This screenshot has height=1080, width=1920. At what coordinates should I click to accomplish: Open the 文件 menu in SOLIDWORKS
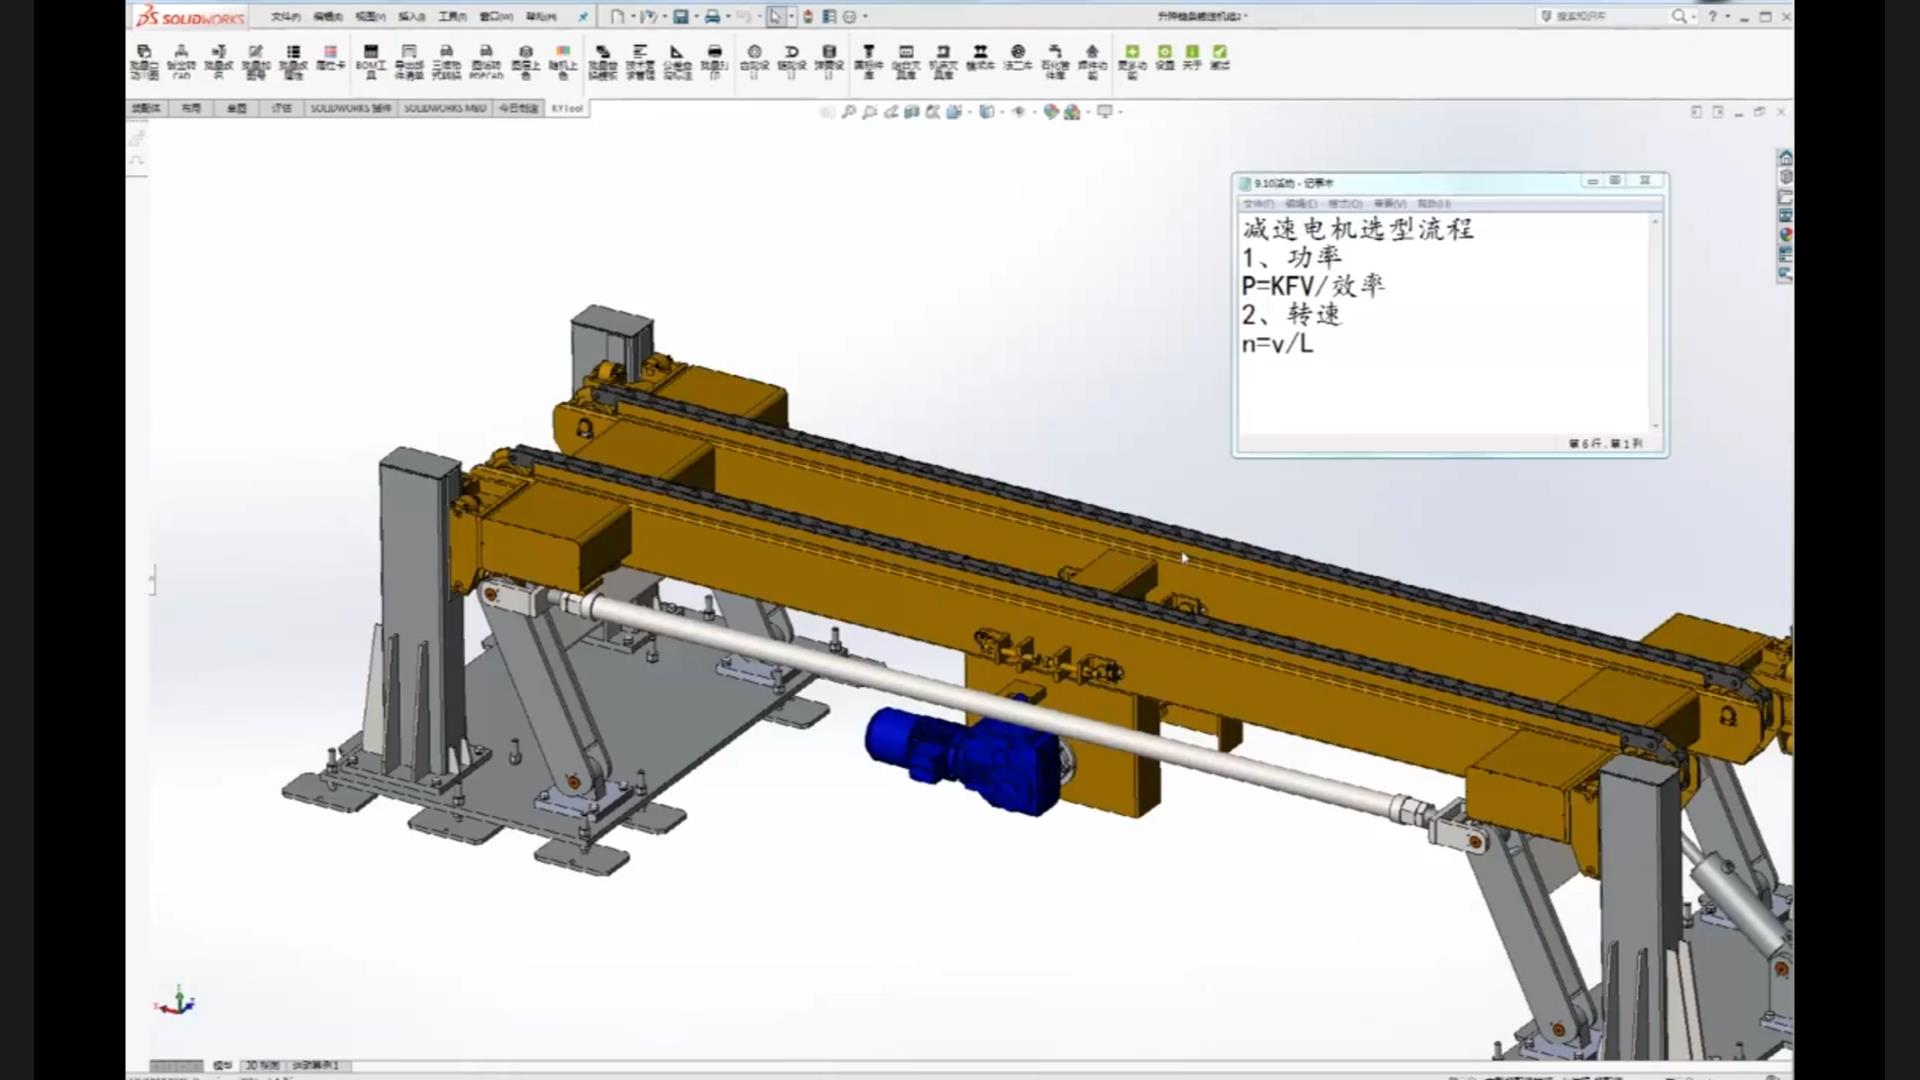285,17
